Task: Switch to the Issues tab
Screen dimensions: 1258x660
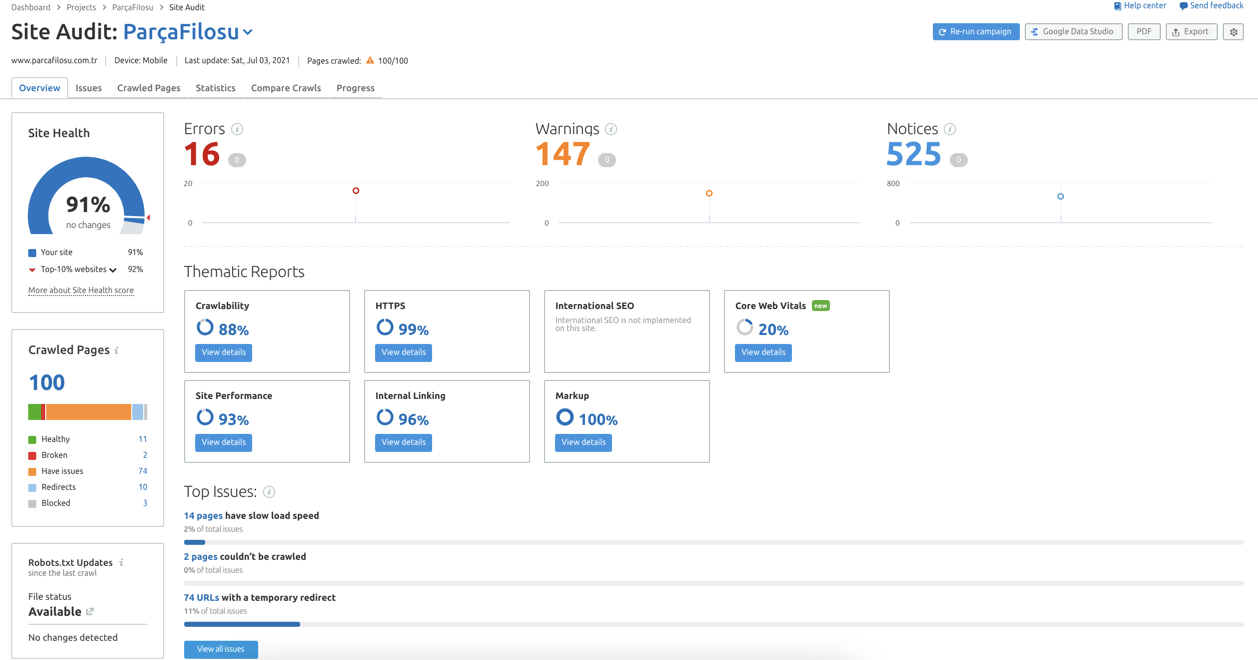Action: click(x=89, y=88)
